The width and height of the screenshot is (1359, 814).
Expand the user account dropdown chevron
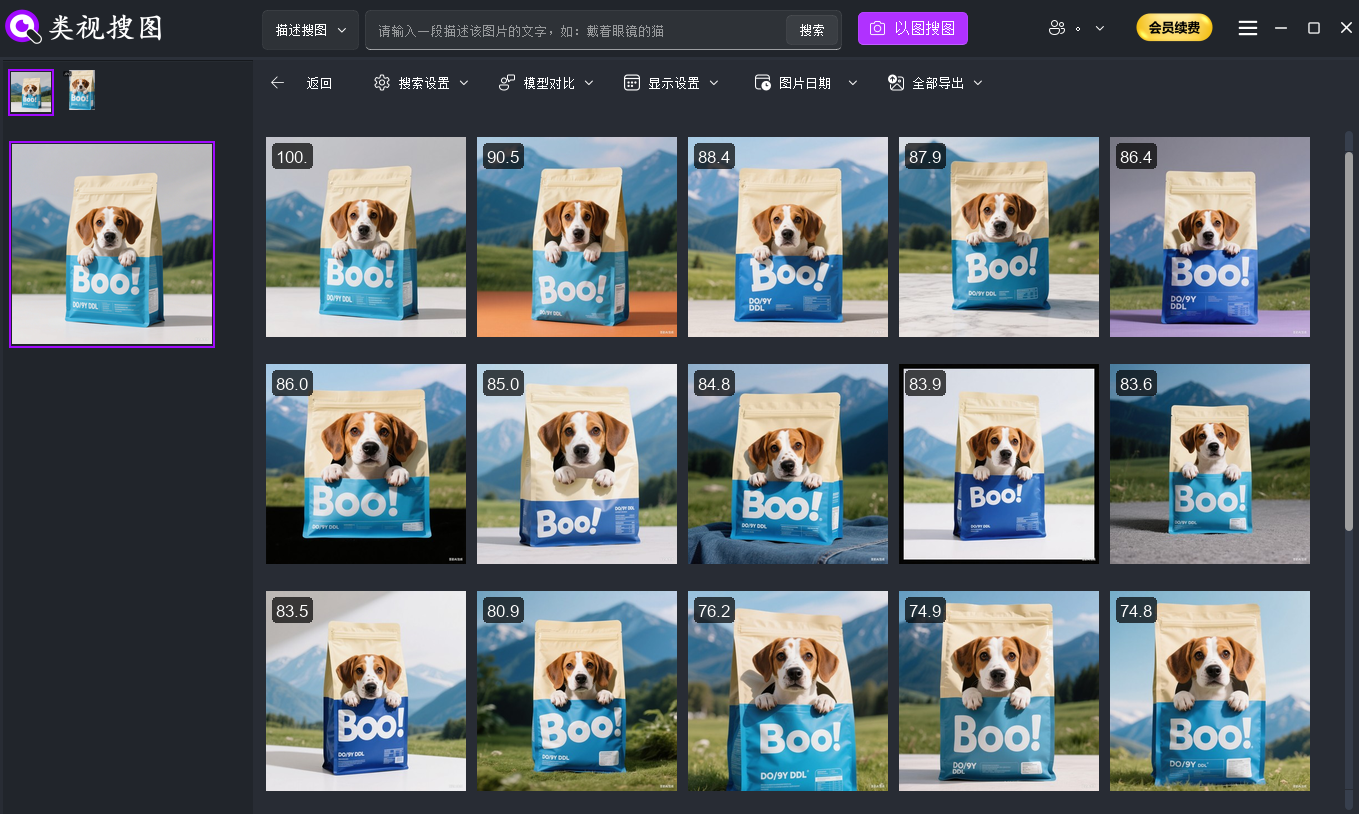(1100, 29)
